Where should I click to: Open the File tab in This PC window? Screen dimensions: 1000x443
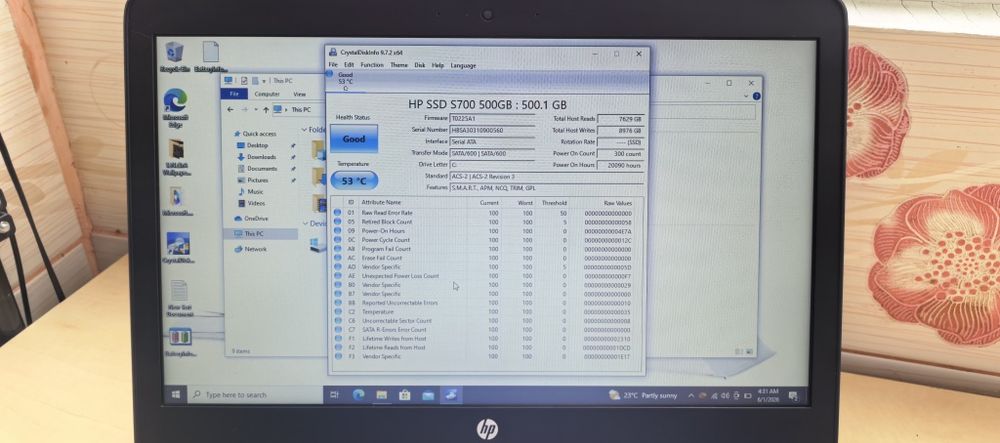[234, 94]
